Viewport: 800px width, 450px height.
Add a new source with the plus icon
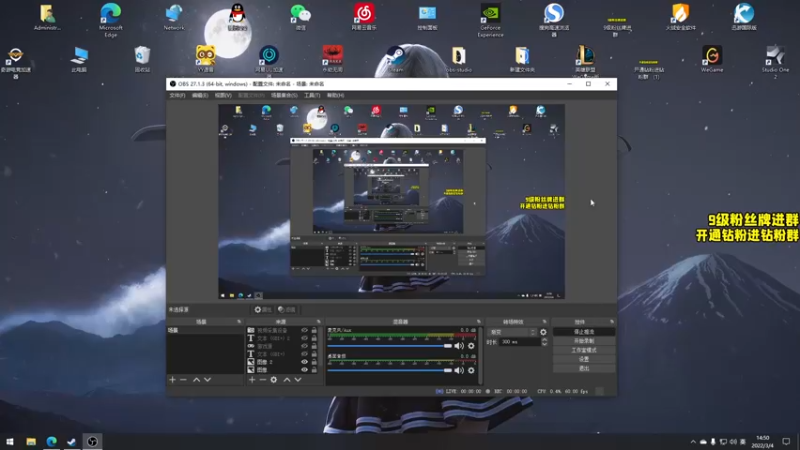click(x=252, y=380)
